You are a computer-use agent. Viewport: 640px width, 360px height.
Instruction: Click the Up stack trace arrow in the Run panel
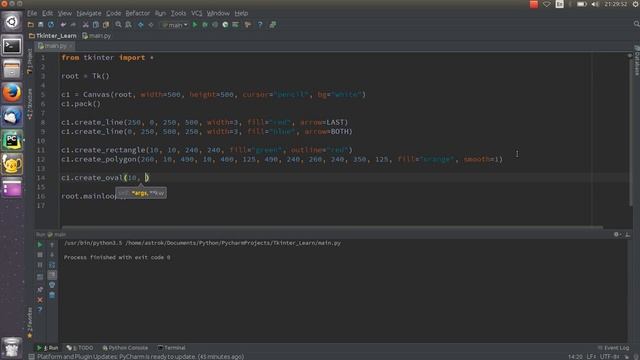tap(52, 245)
